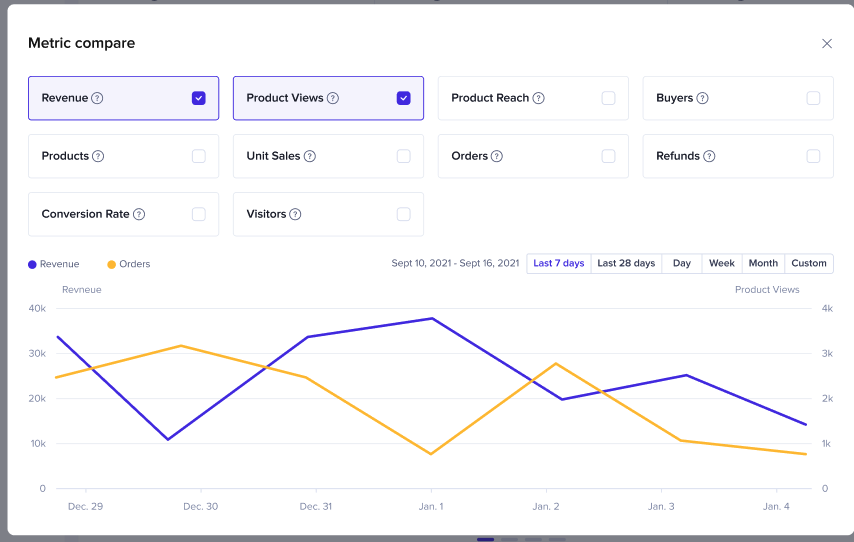Switch to the Last 28 days range
This screenshot has width=854, height=542.
pyautogui.click(x=626, y=263)
